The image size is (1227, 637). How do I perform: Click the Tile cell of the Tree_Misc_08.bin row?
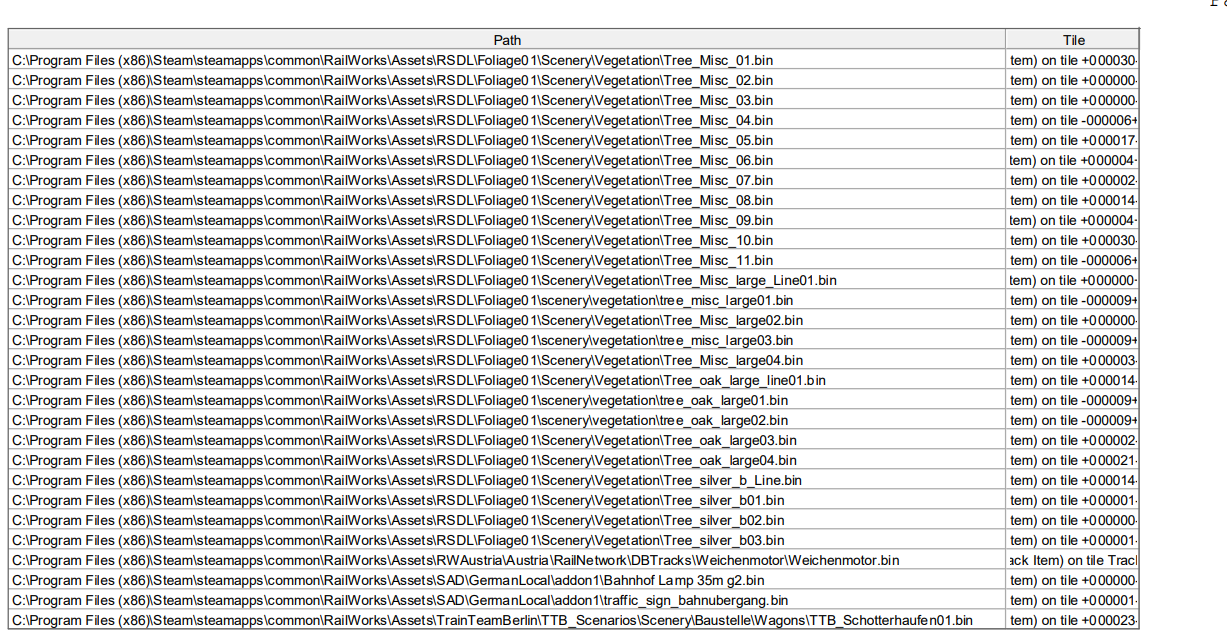point(1073,200)
